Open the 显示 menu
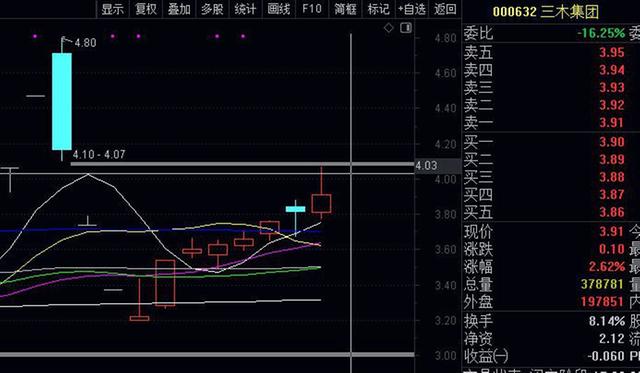Screen dimensions: 640x373 pos(113,9)
